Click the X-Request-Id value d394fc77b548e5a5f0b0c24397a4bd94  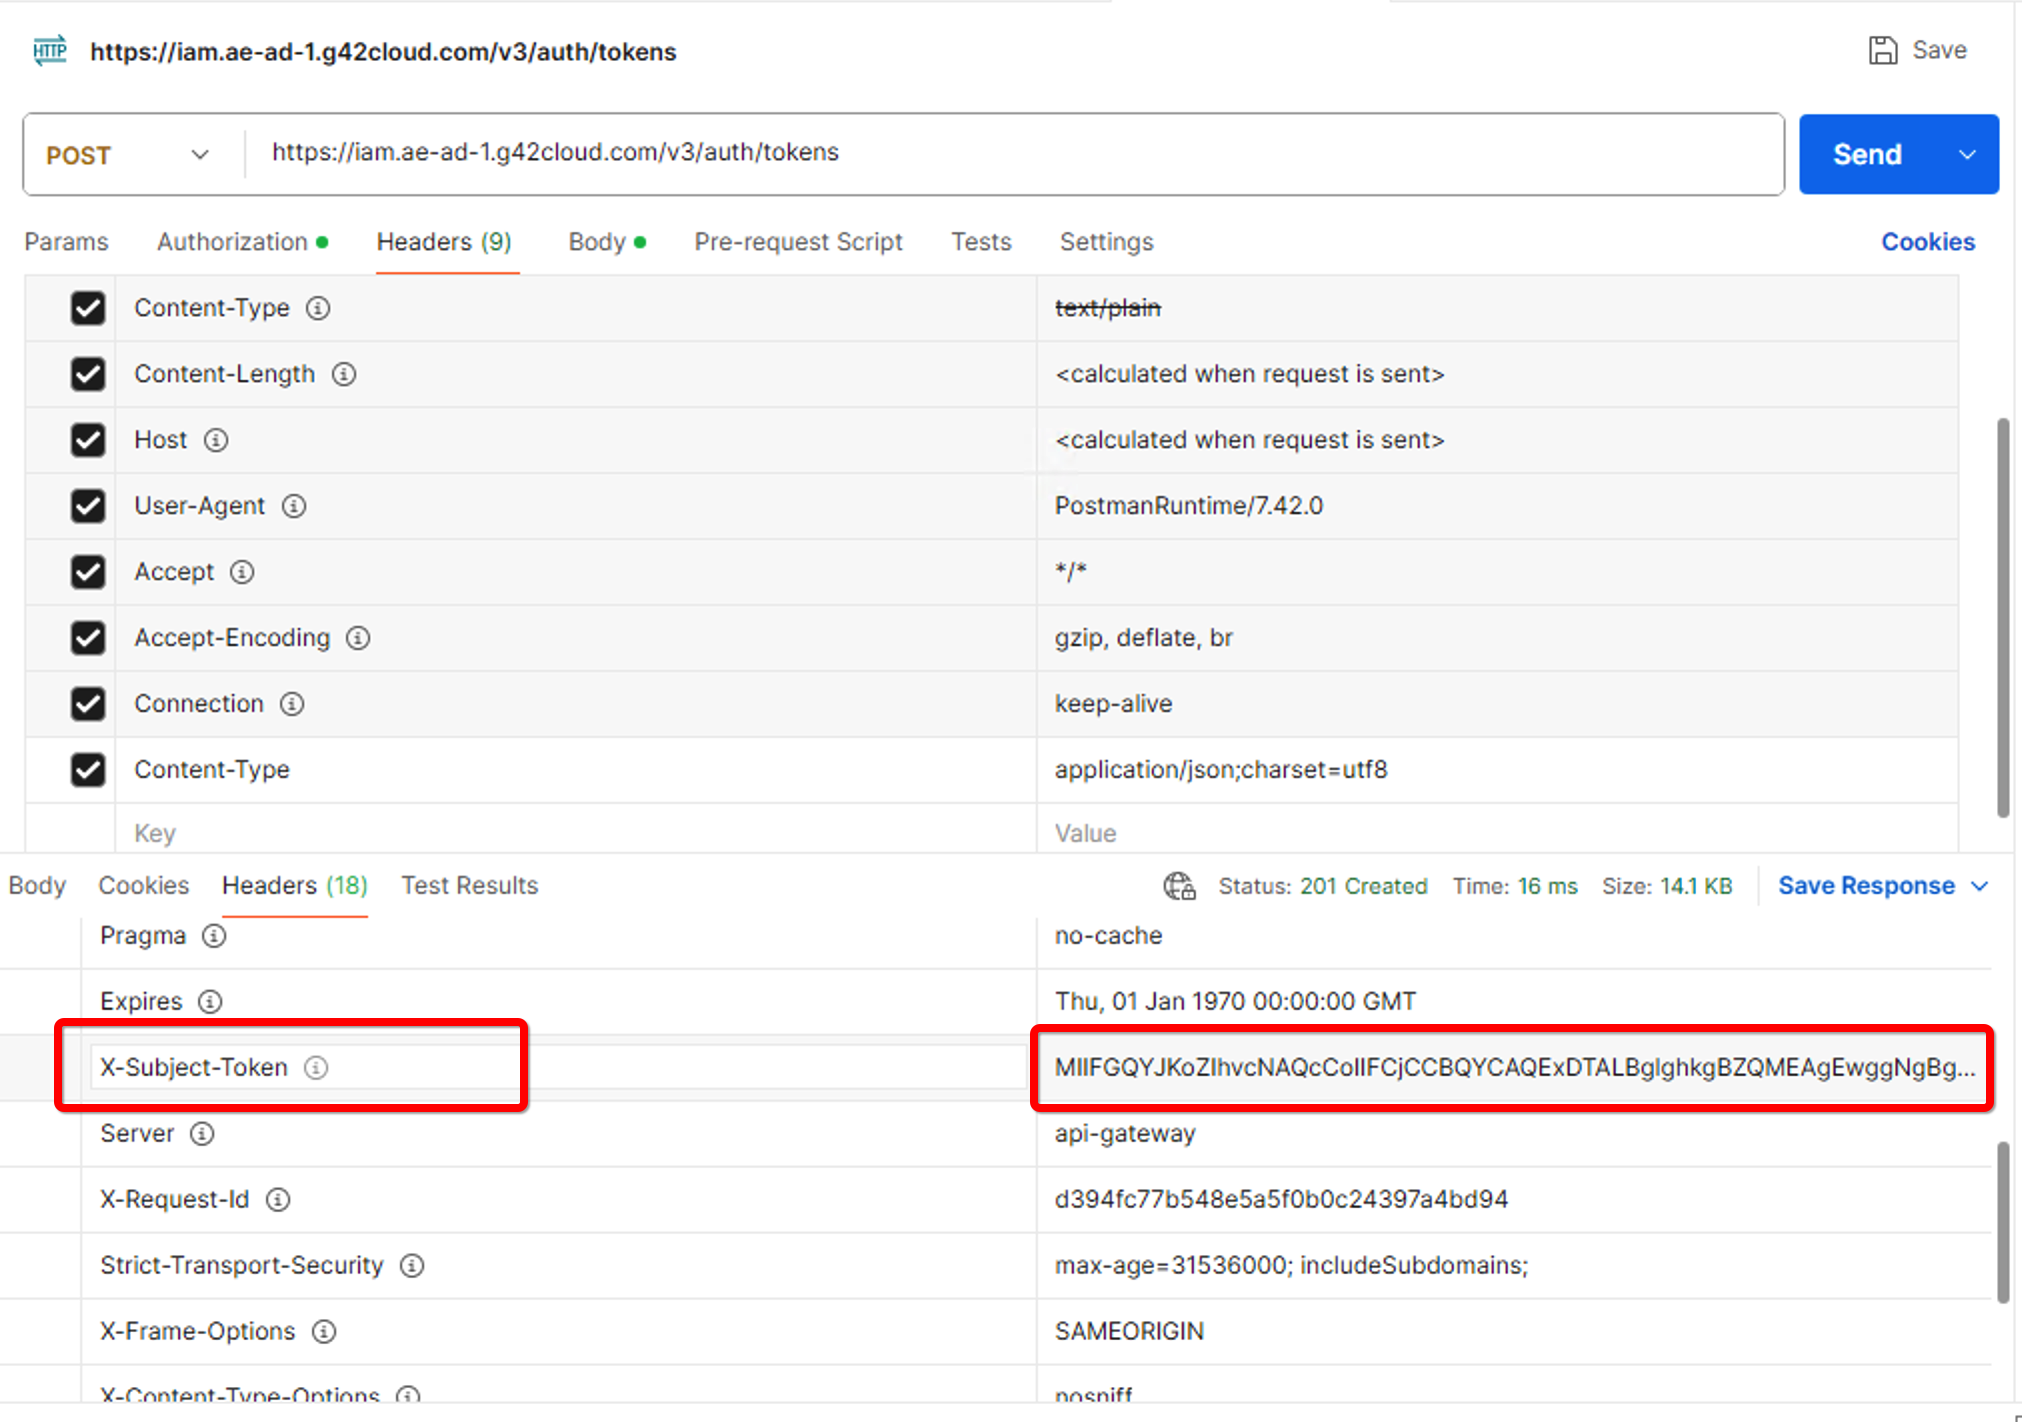[1281, 1200]
